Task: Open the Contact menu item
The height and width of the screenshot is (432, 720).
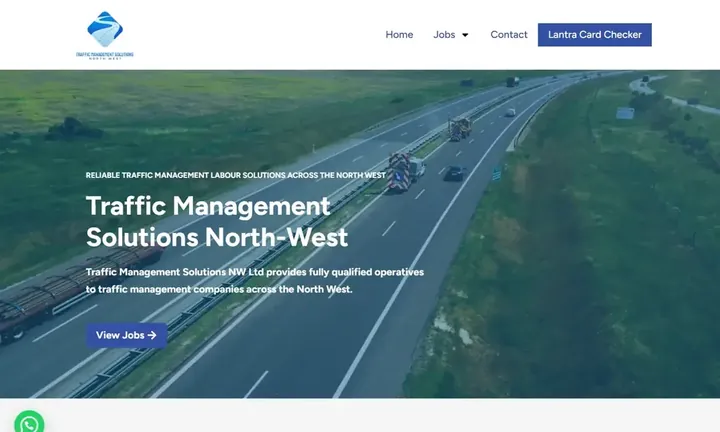Action: [x=509, y=34]
